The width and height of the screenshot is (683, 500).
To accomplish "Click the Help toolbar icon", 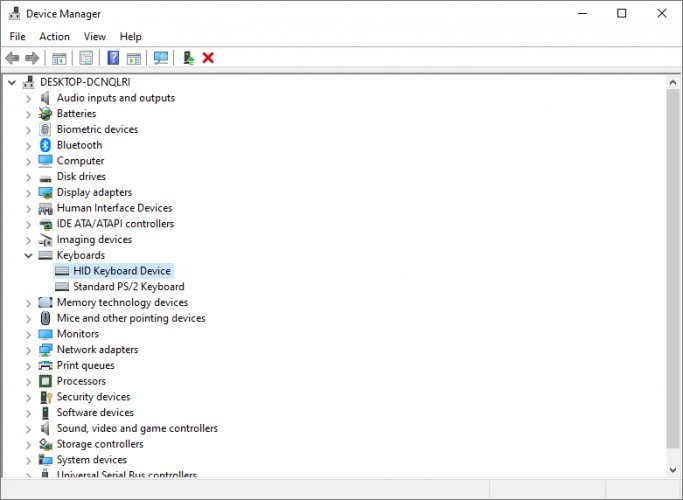I will point(113,58).
